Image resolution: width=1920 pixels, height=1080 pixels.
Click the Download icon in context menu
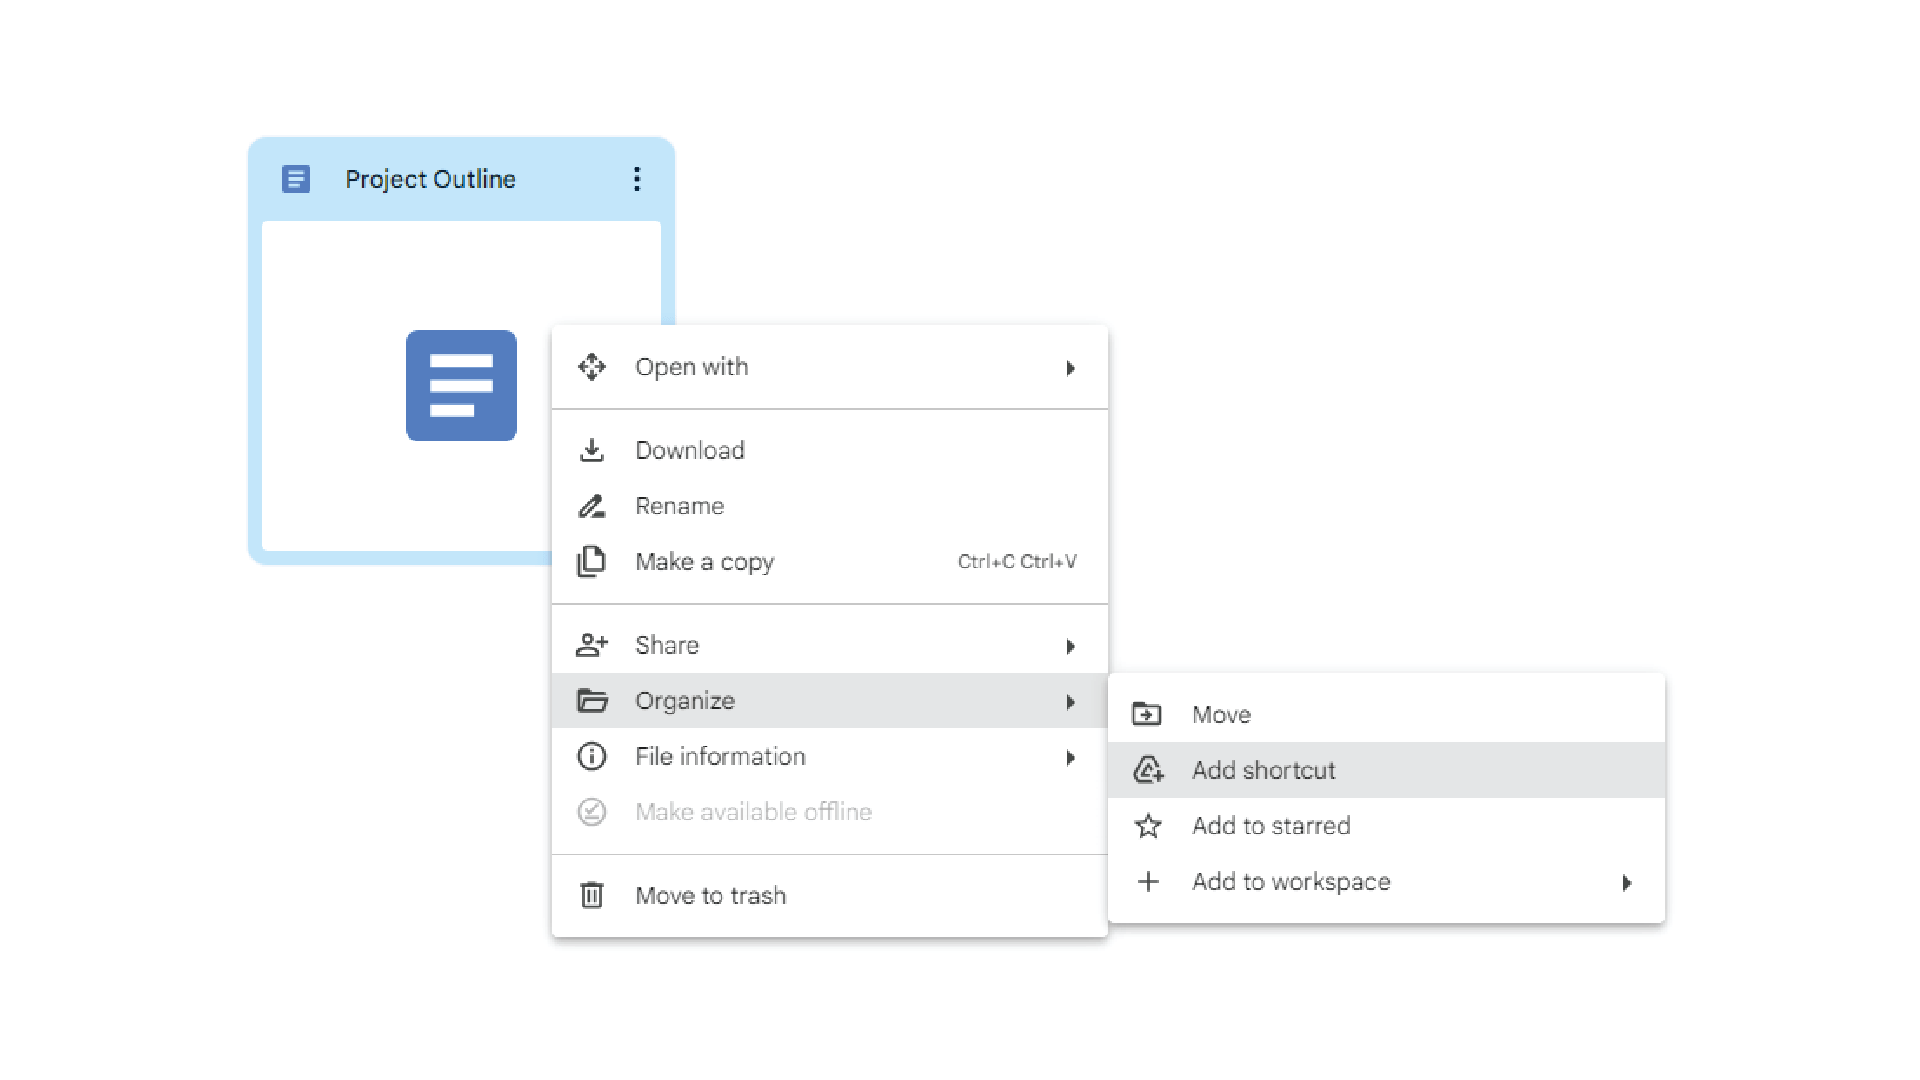(592, 450)
